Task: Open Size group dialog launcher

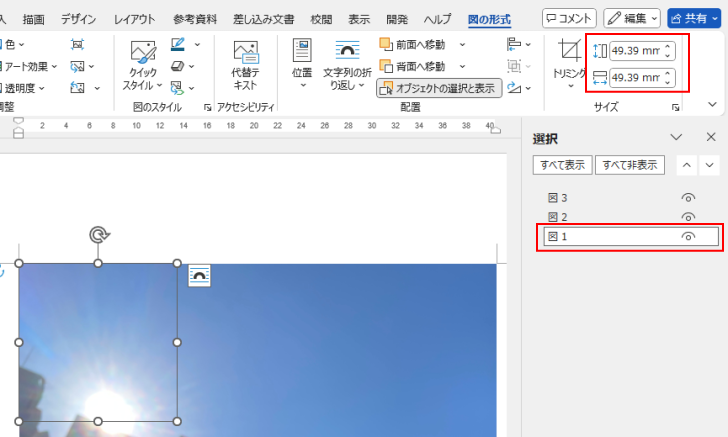Action: pos(676,108)
